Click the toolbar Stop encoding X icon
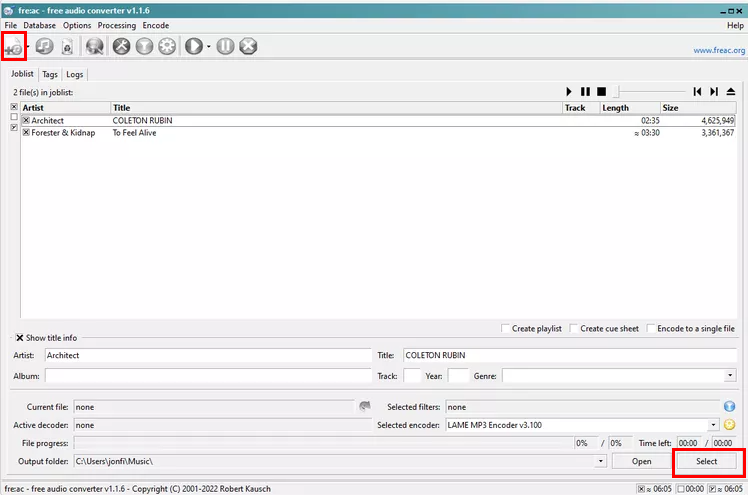Viewport: 748px width, 495px height. pos(248,46)
